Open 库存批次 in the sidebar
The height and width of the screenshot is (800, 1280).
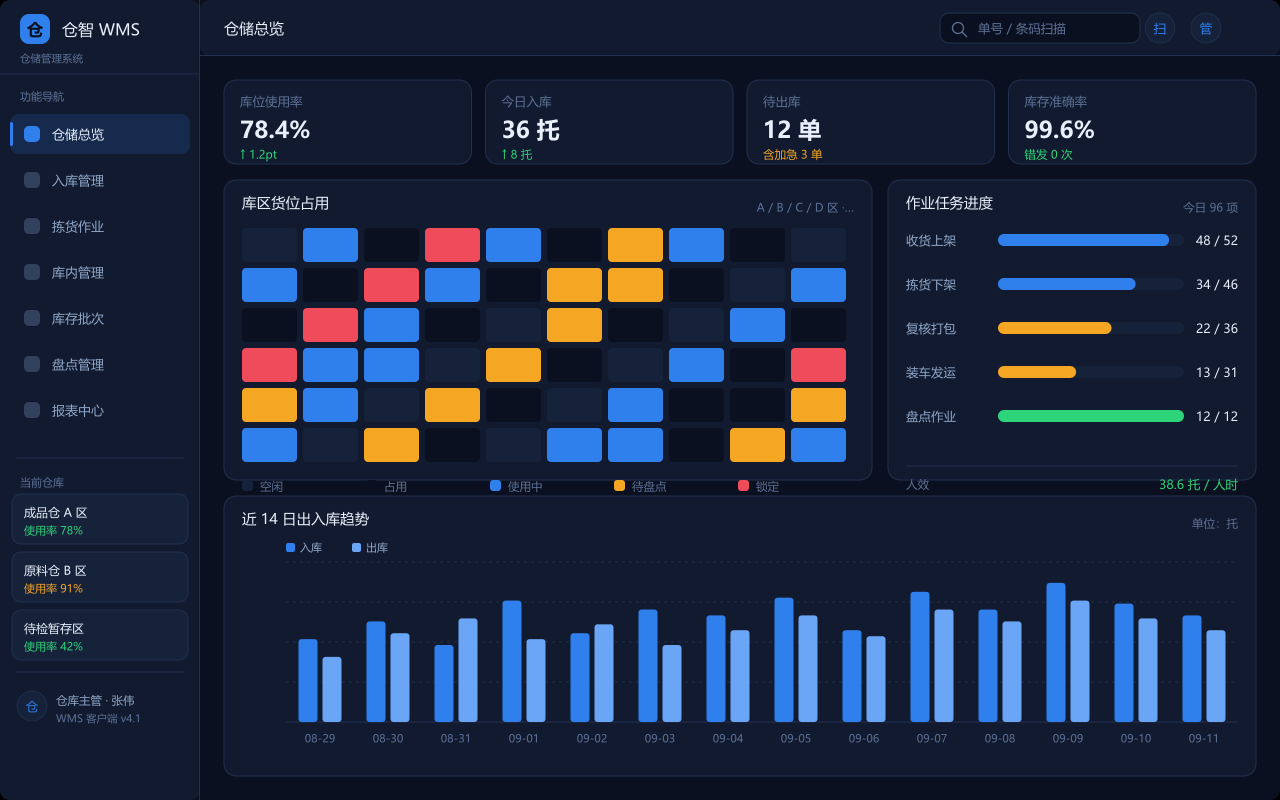pyautogui.click(x=100, y=318)
